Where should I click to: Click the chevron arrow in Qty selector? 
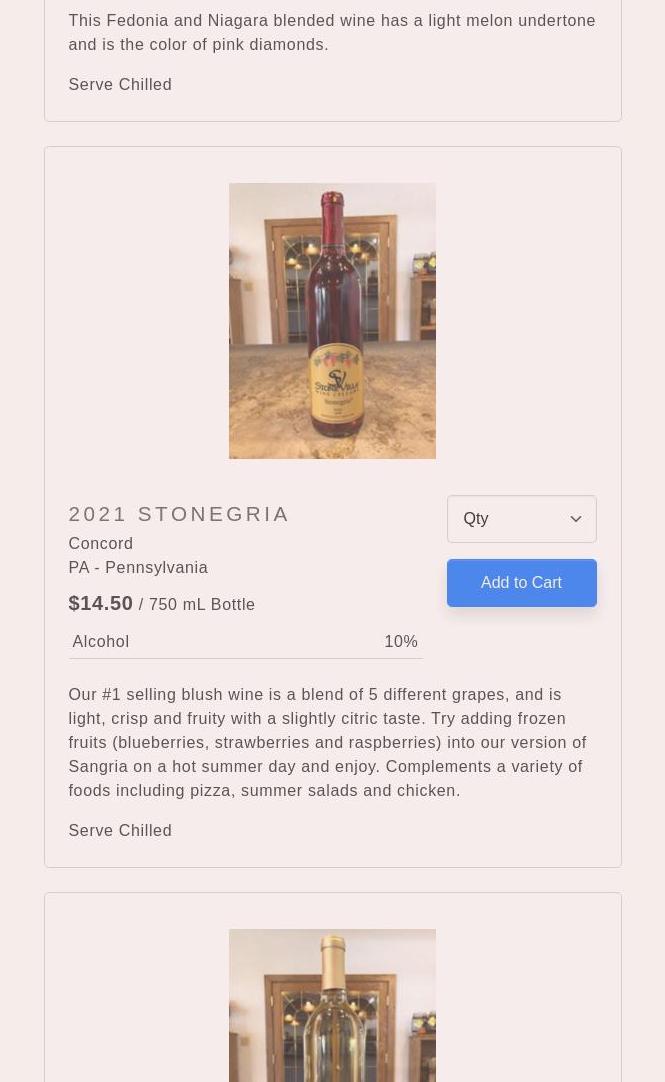coord(576,519)
